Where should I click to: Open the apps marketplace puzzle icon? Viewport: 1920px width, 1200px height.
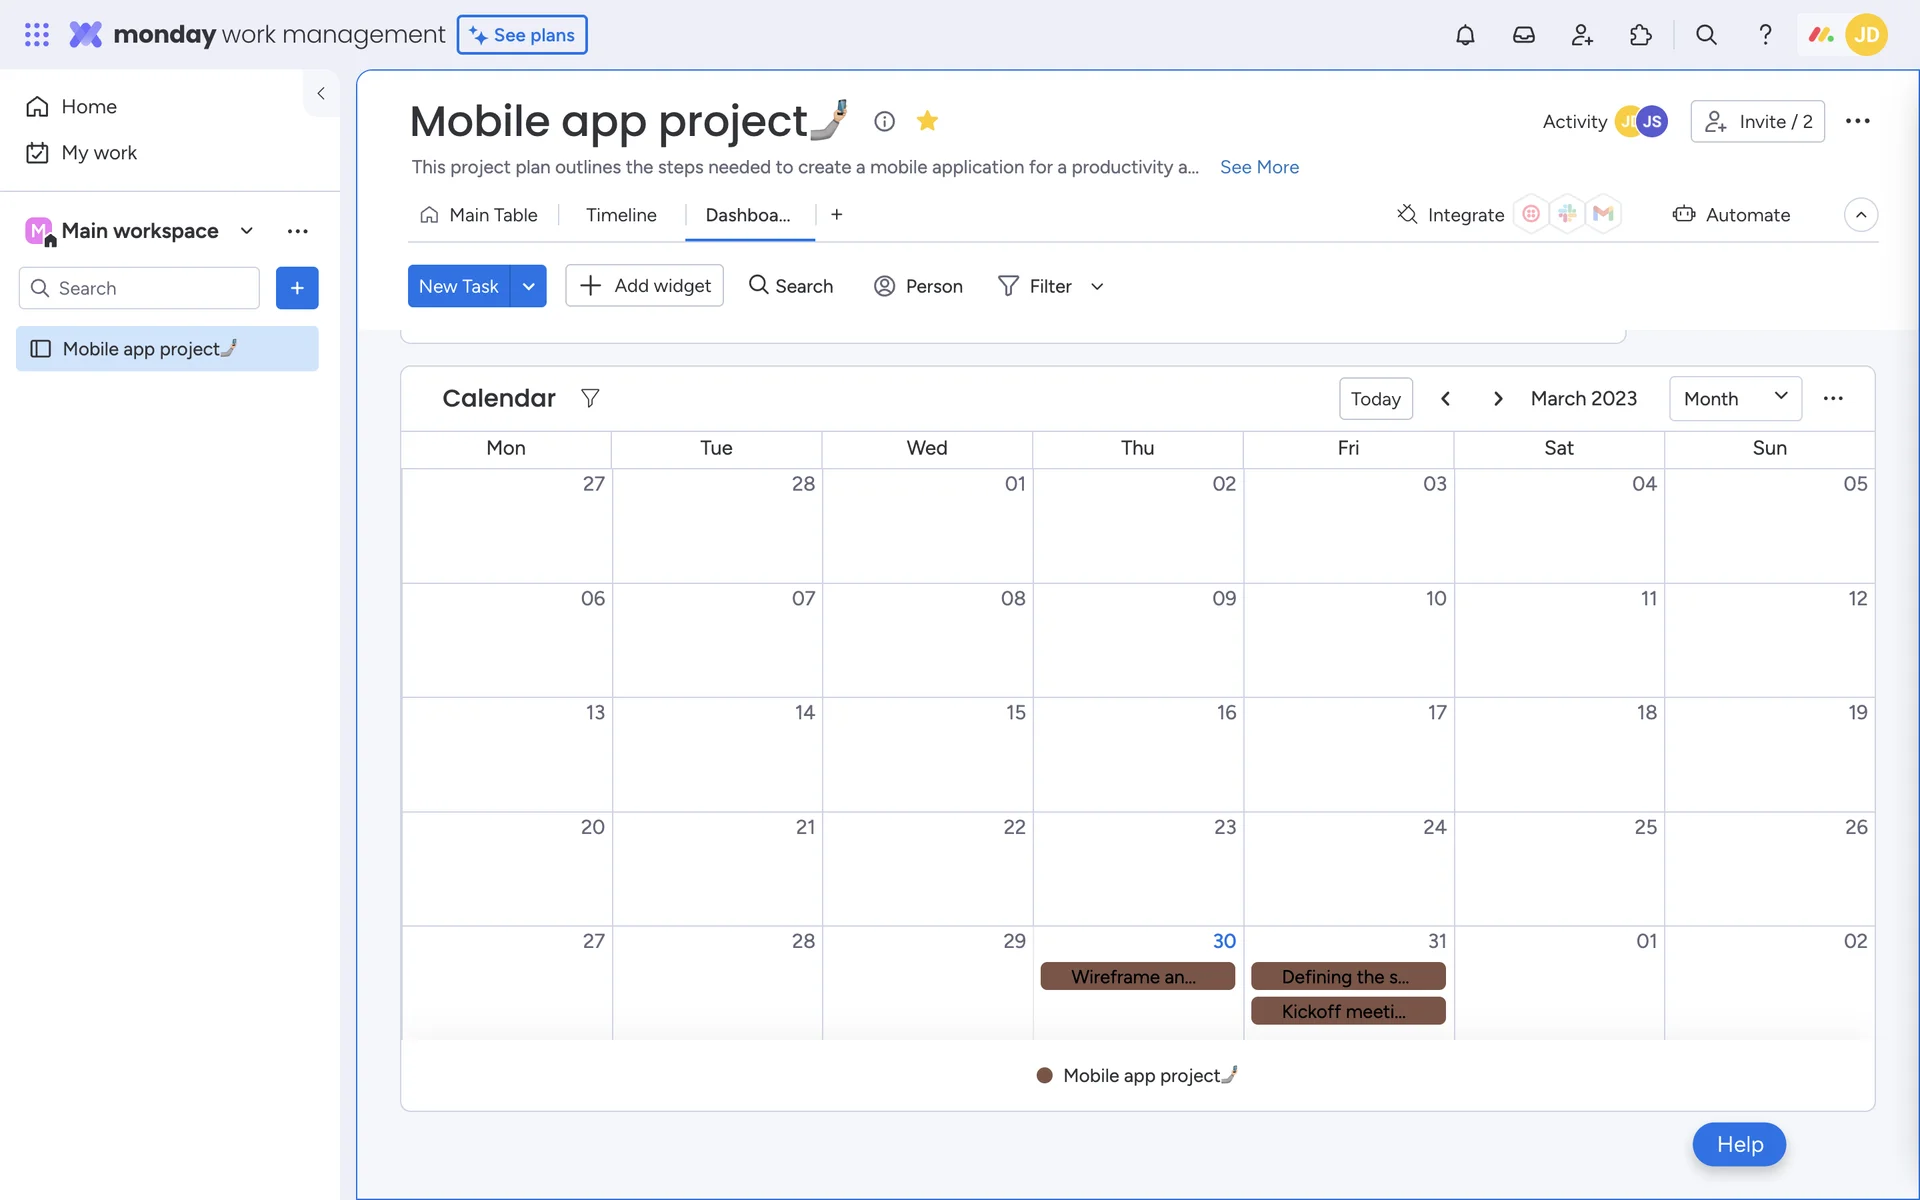[x=1640, y=35]
